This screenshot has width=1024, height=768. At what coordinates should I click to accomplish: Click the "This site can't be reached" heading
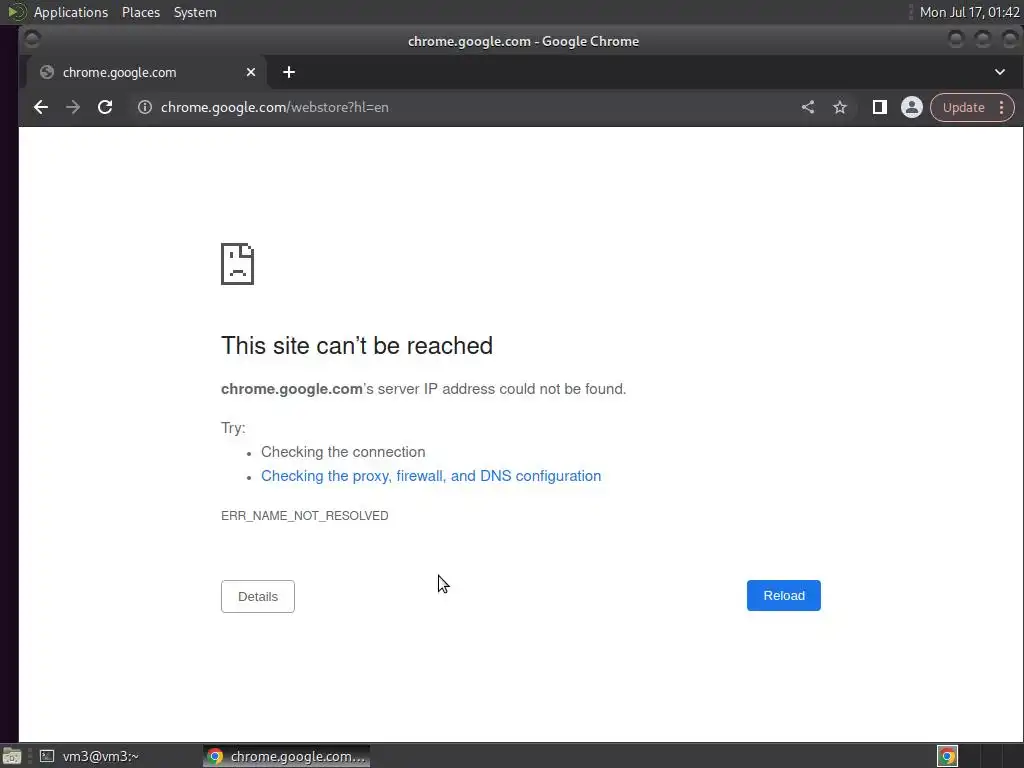tap(357, 345)
